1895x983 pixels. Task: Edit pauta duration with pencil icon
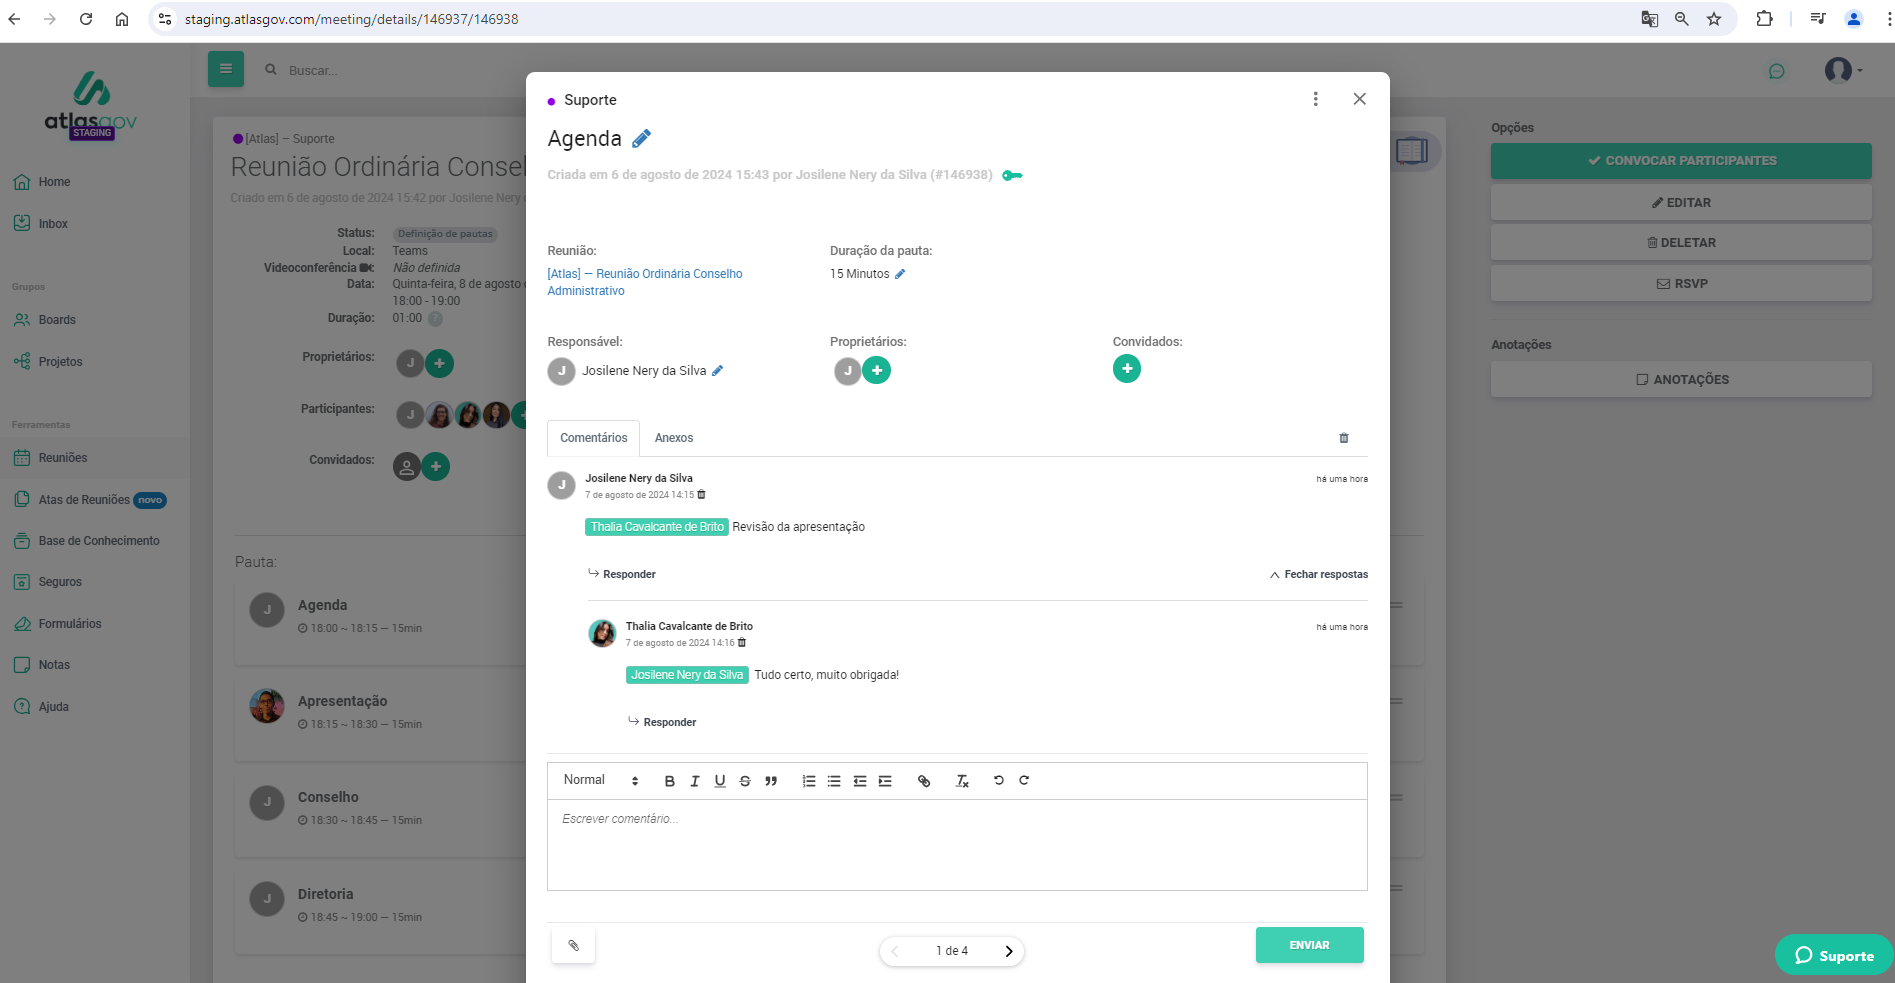click(900, 274)
